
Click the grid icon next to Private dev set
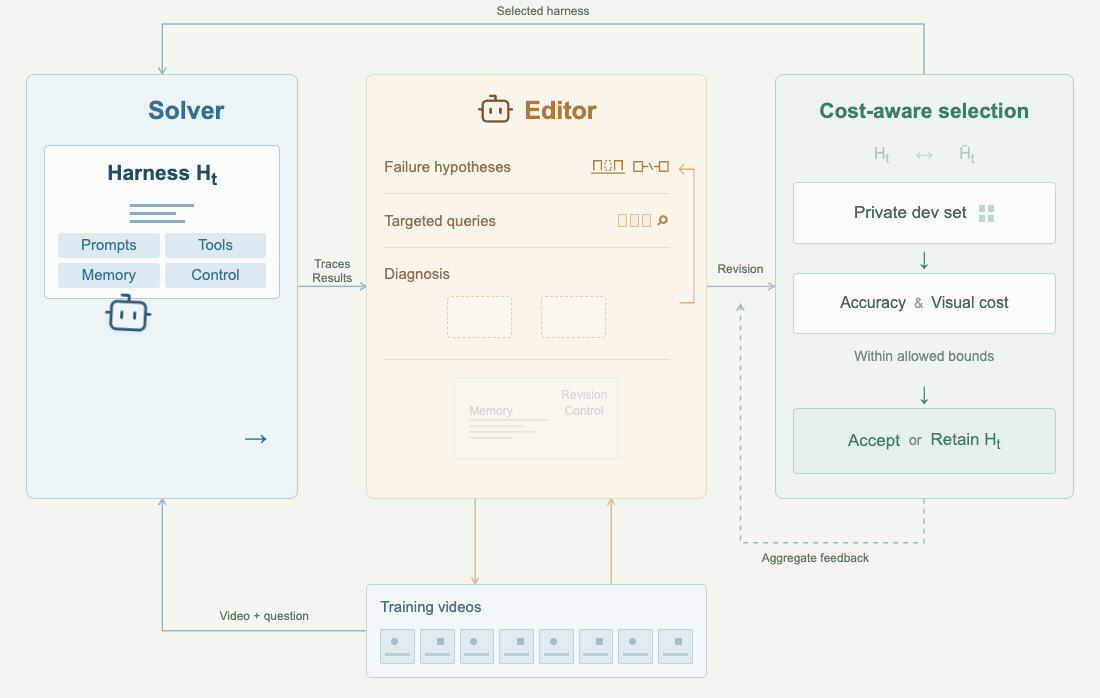[x=986, y=213]
